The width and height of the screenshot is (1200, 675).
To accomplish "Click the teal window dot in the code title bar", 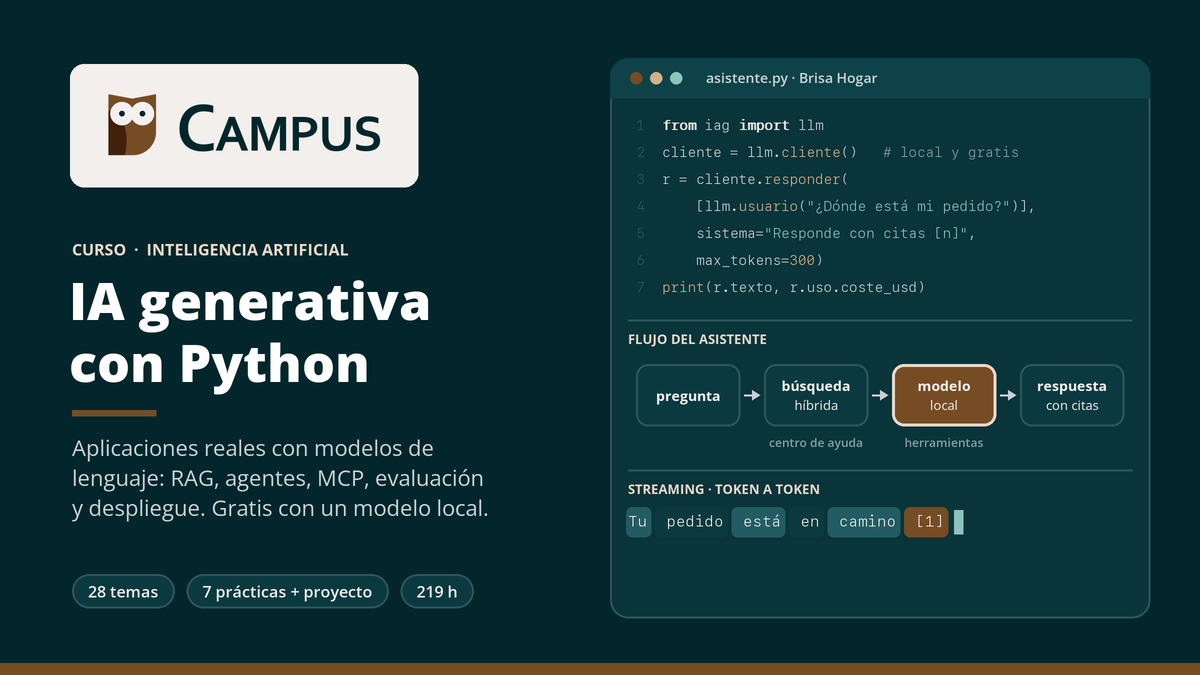I will coord(676,78).
